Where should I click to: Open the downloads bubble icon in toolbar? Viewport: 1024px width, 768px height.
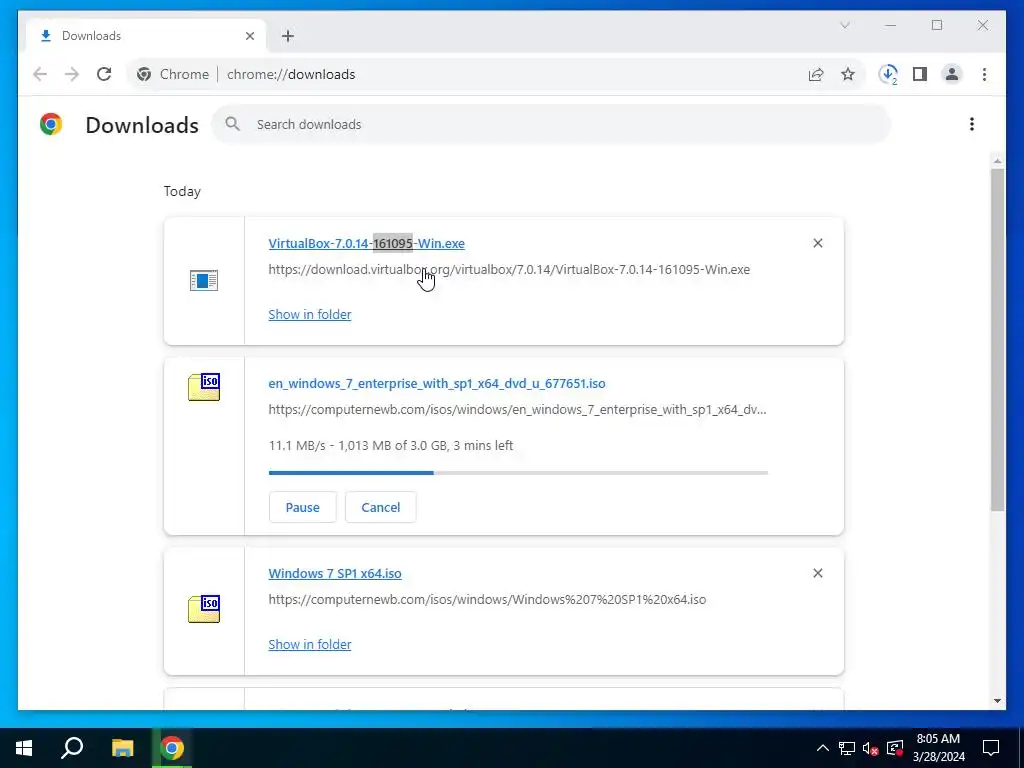click(x=888, y=74)
